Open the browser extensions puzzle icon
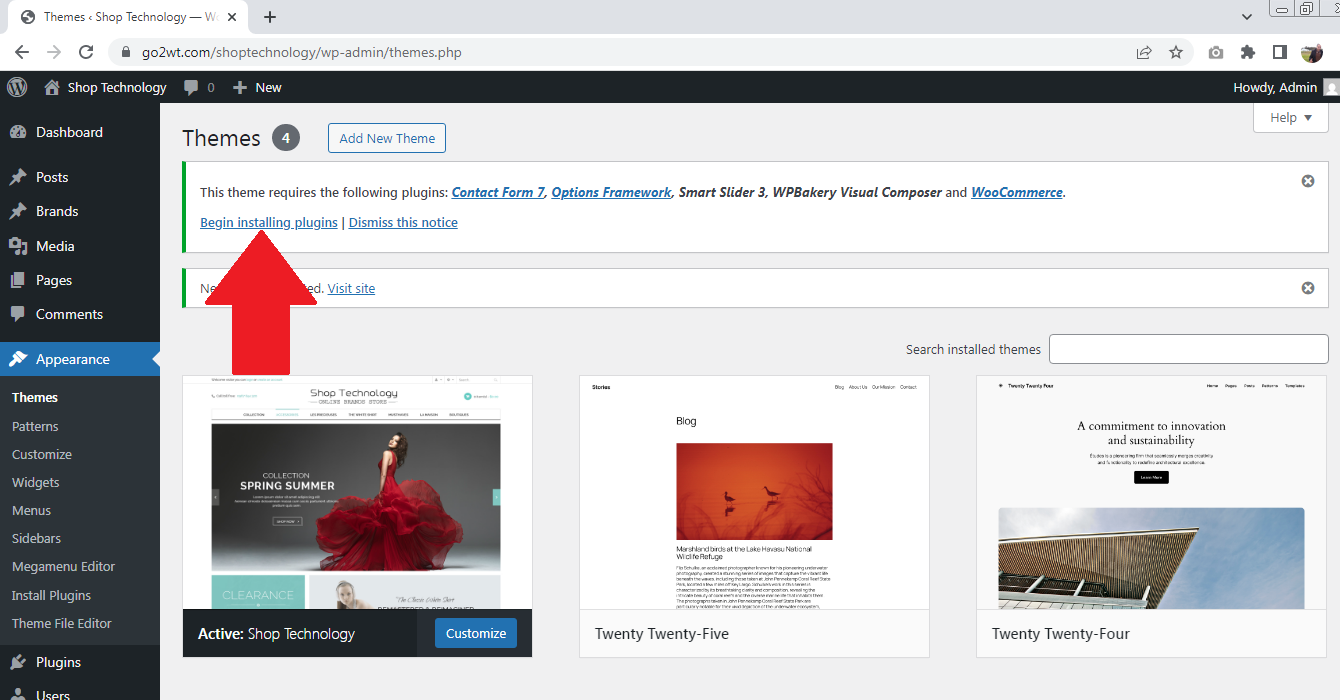The image size is (1340, 700). click(1248, 52)
